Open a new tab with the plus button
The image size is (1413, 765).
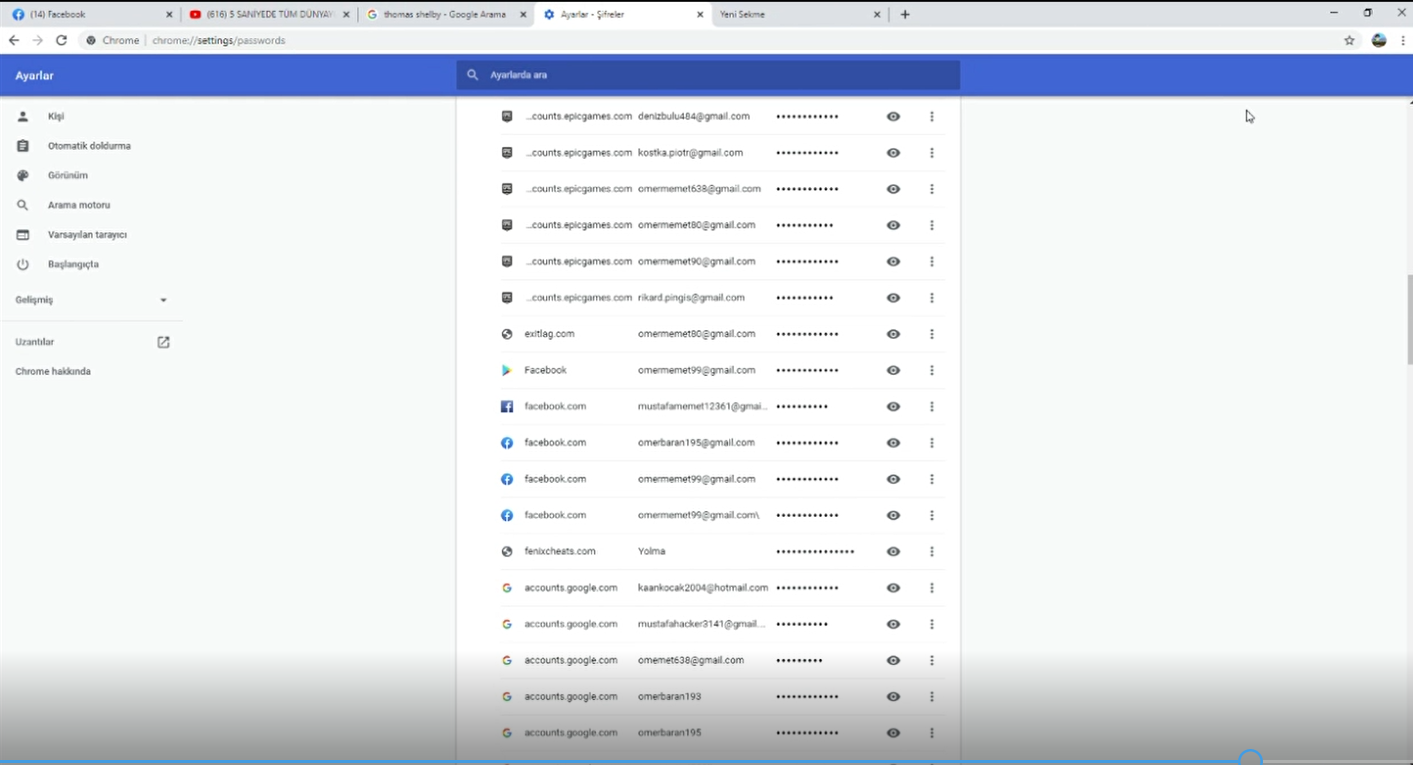point(905,14)
